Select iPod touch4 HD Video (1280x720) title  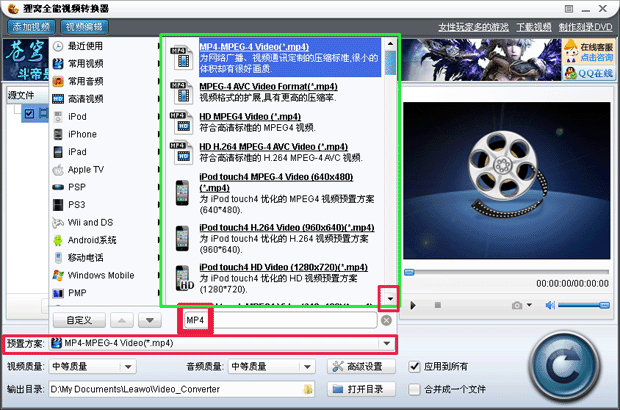pos(284,267)
